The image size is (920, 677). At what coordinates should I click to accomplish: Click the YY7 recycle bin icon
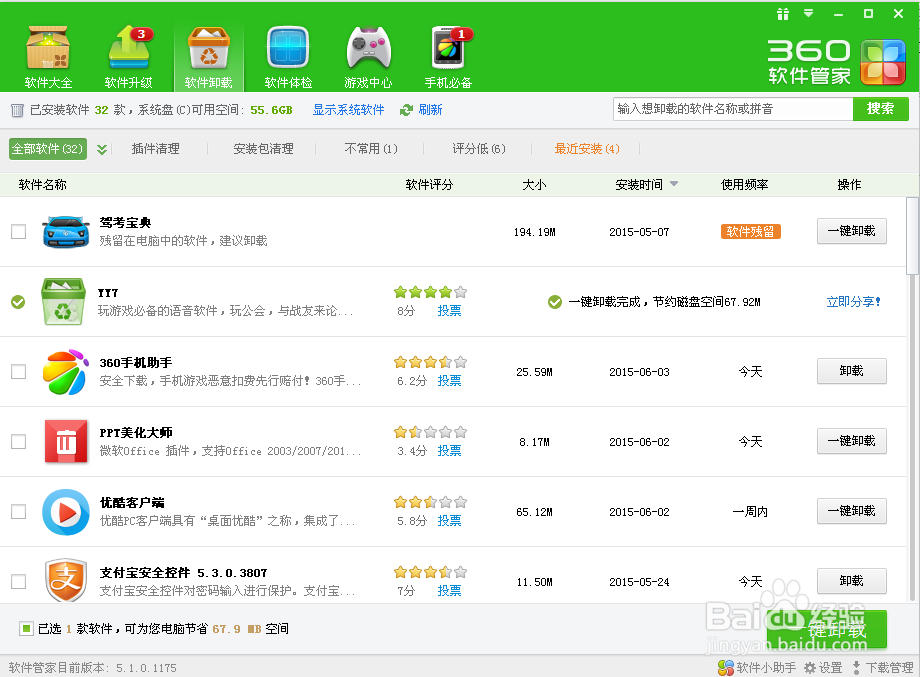[x=63, y=302]
